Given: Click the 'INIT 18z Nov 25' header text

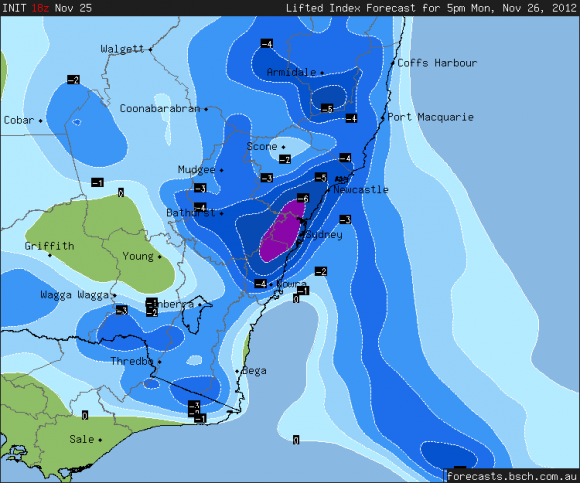Looking at the screenshot, I should (47, 8).
